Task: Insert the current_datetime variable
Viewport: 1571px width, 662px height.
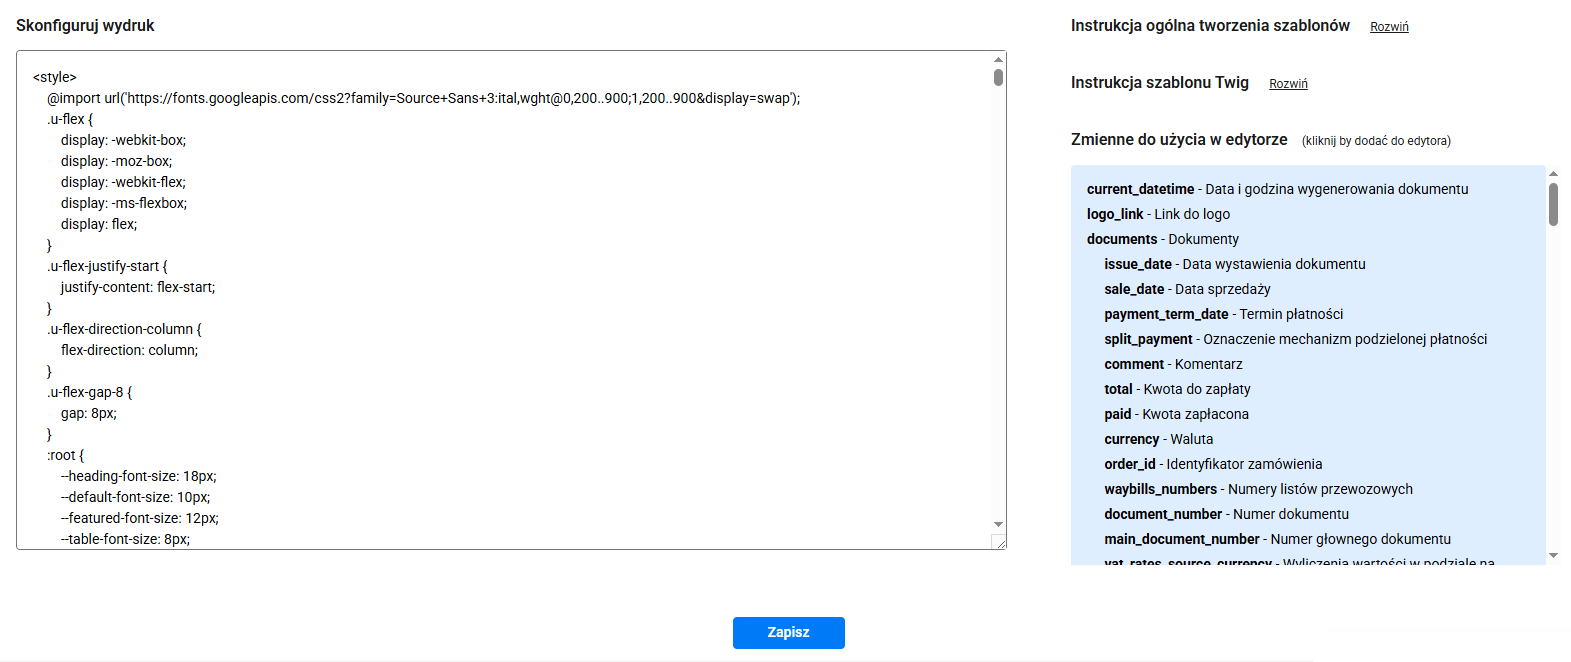Action: point(1140,189)
